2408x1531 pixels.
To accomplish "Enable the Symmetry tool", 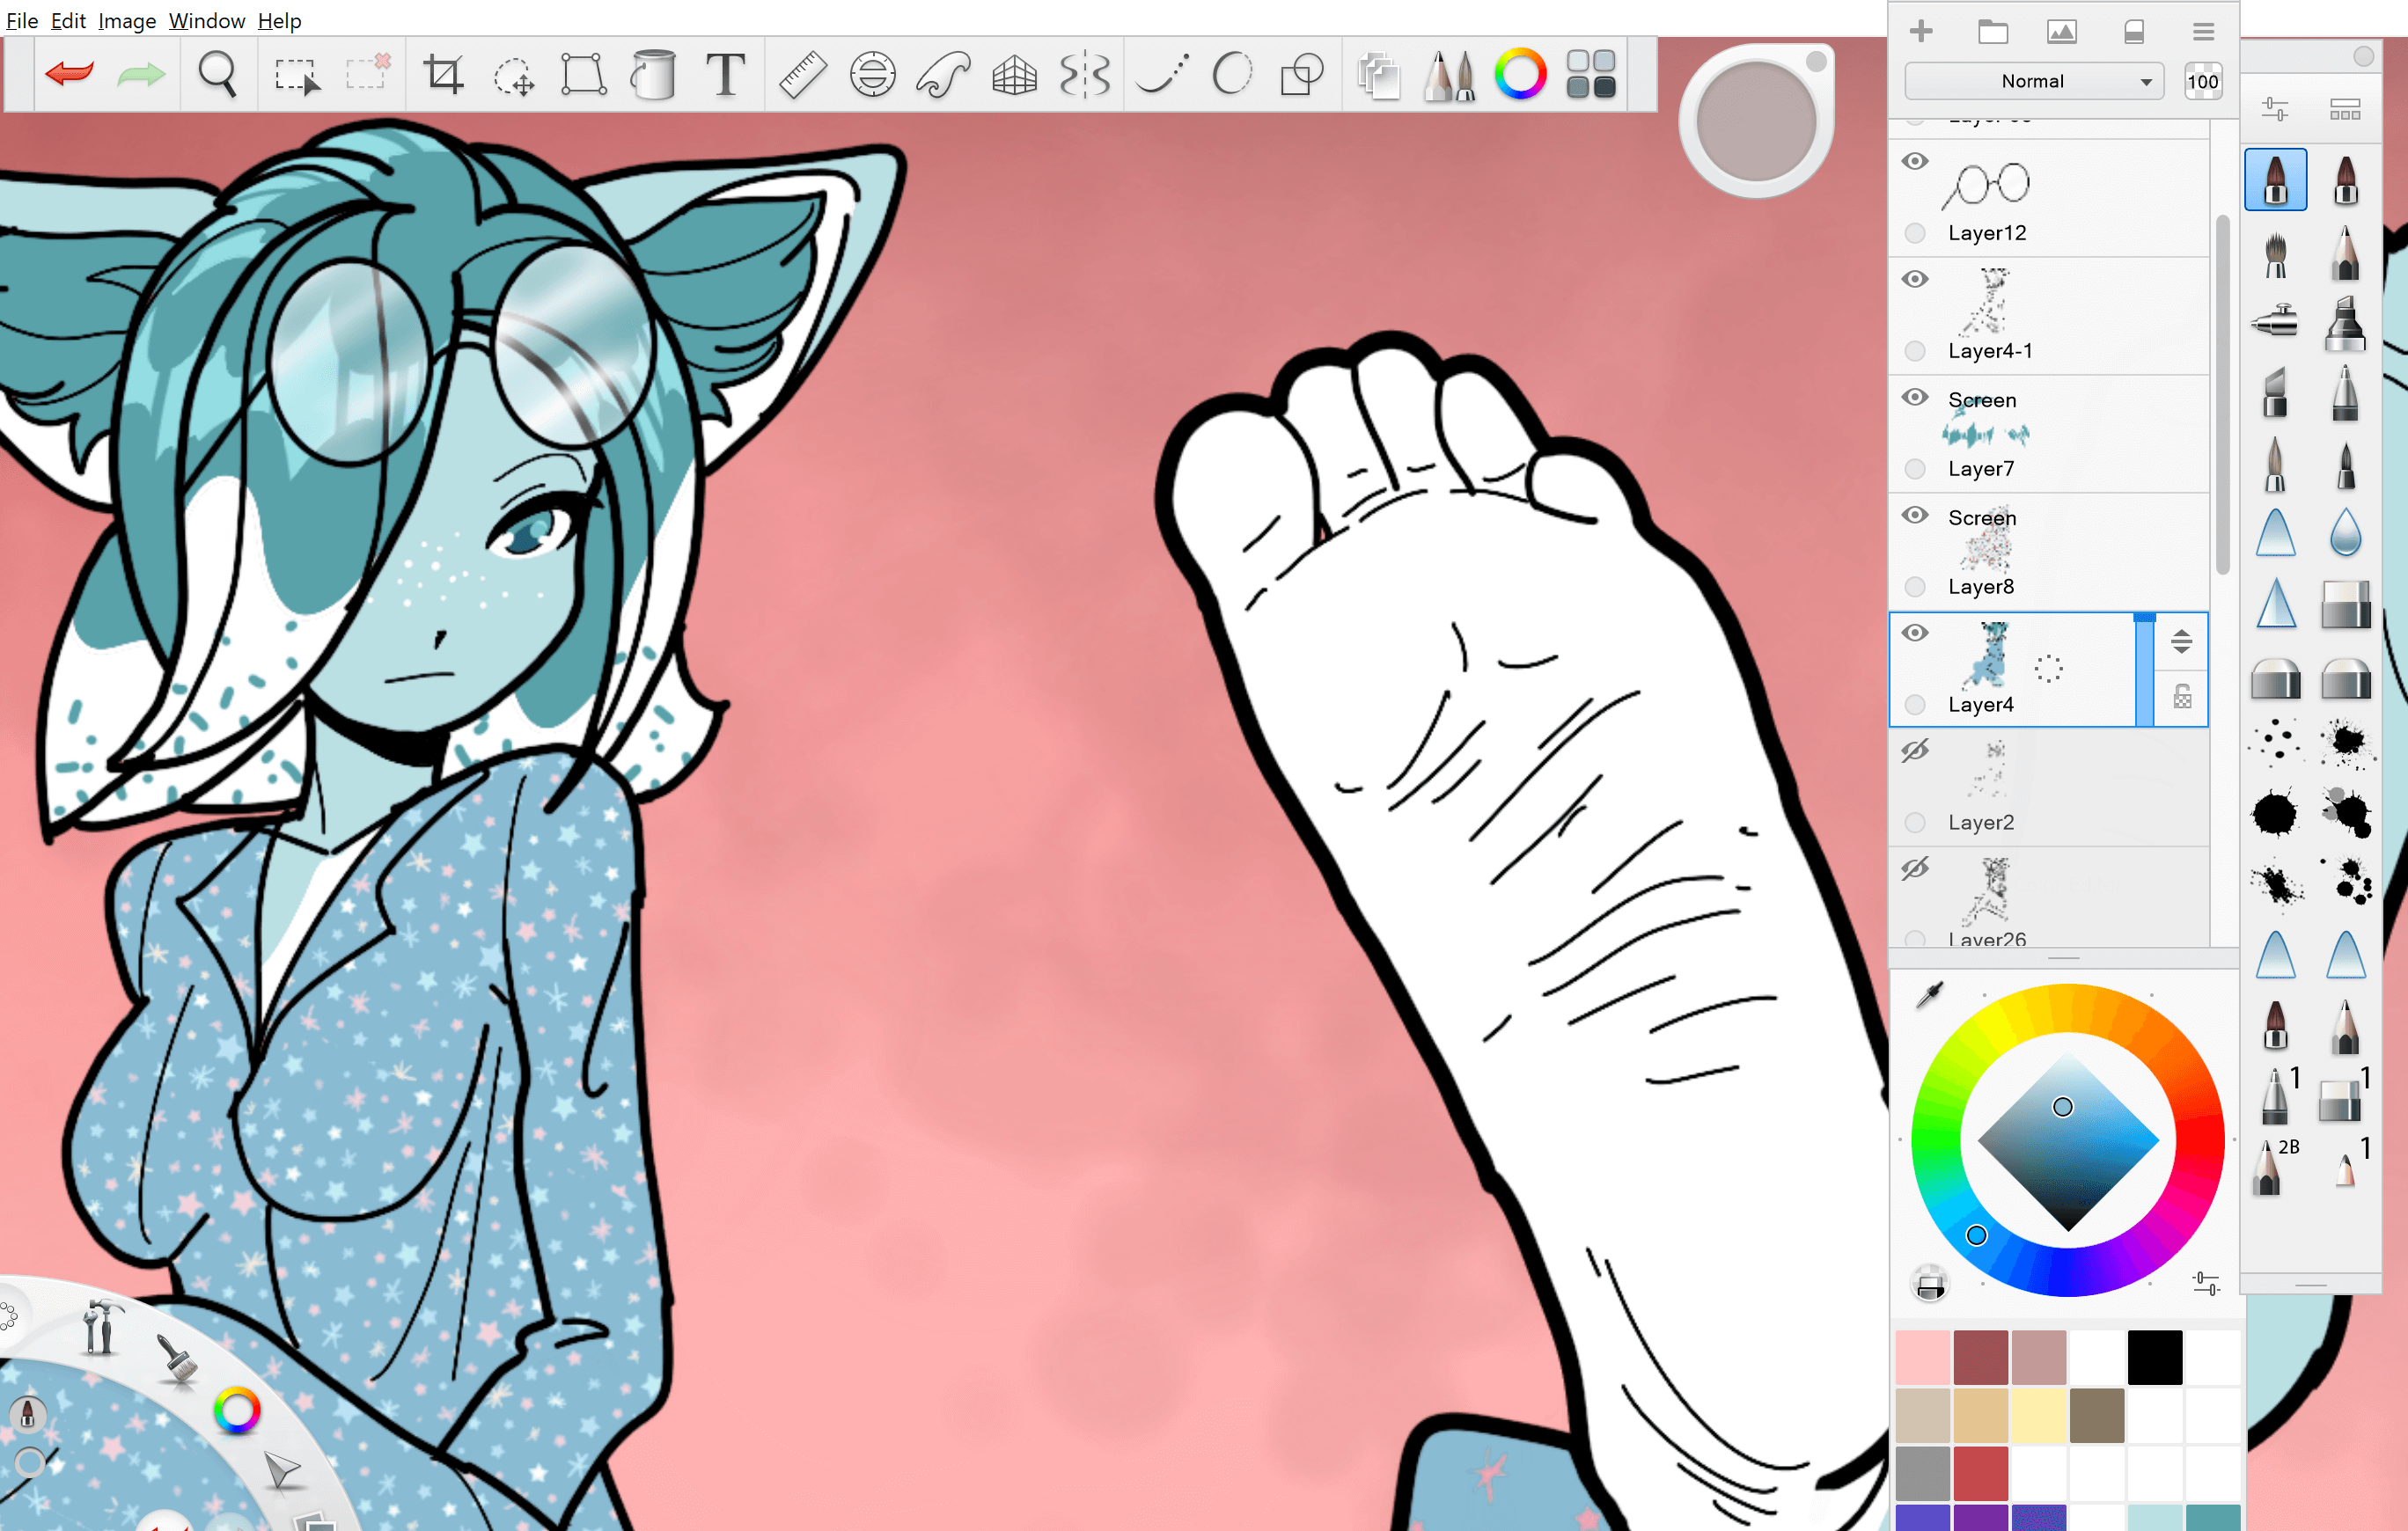I will coord(1085,75).
